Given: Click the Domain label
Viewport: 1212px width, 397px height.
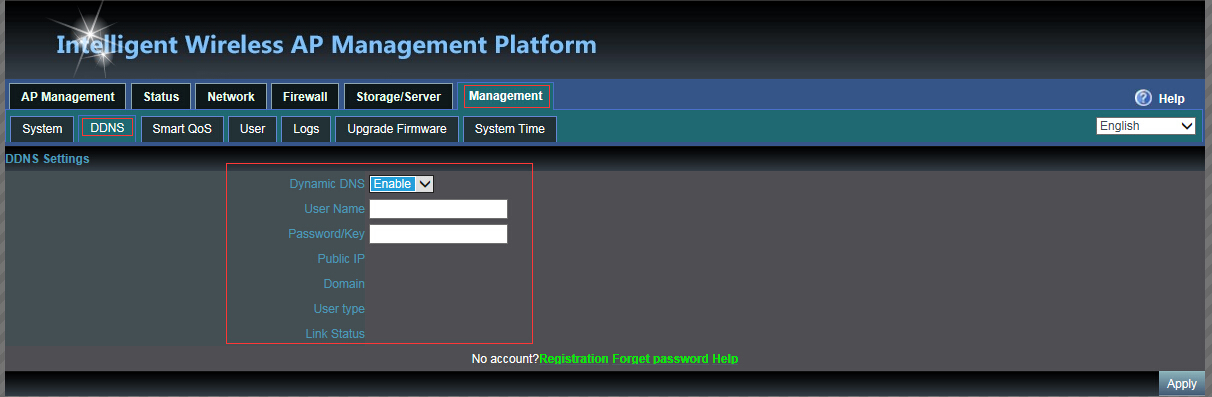Looking at the screenshot, I should point(344,284).
